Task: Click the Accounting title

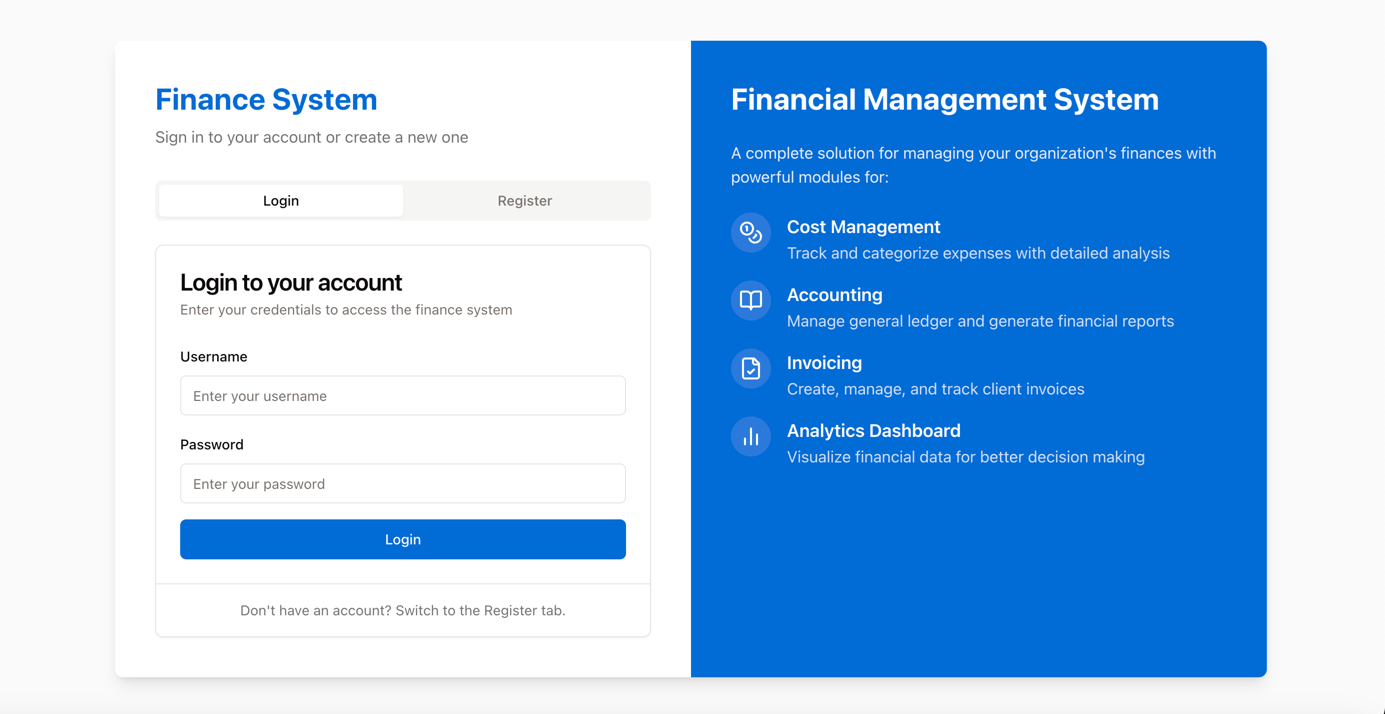Action: (835, 295)
